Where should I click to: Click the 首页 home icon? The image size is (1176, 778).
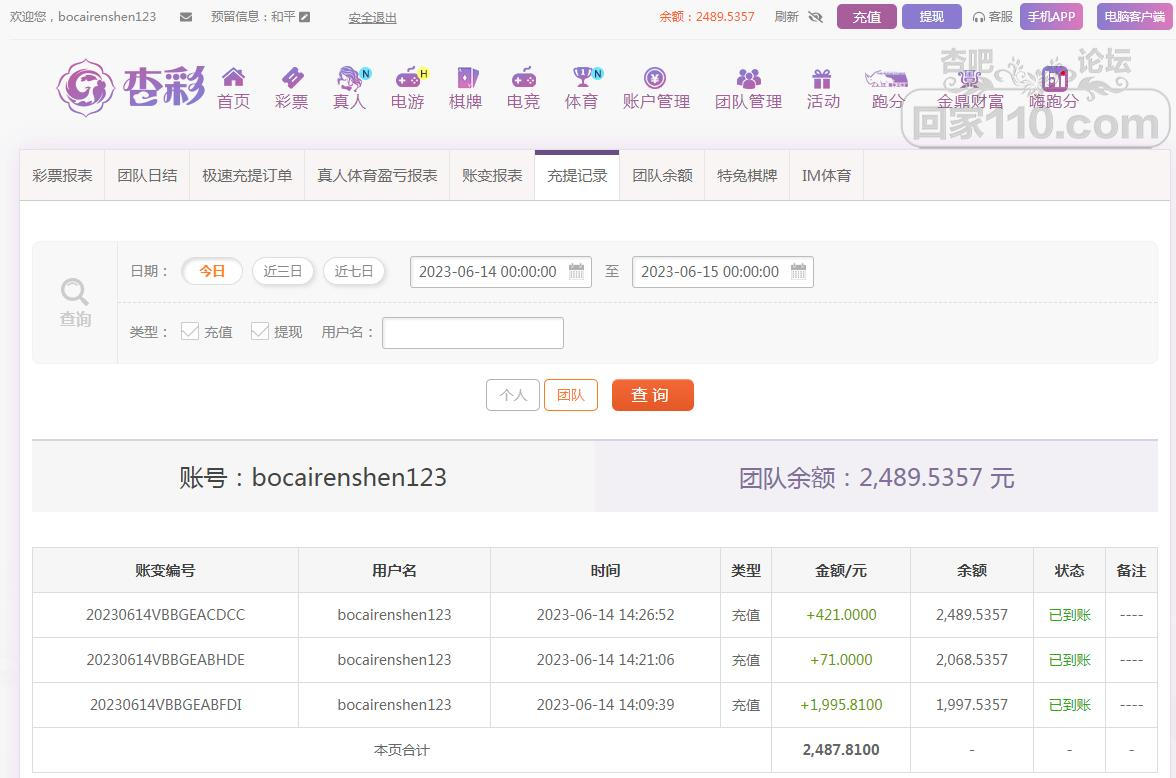point(233,79)
